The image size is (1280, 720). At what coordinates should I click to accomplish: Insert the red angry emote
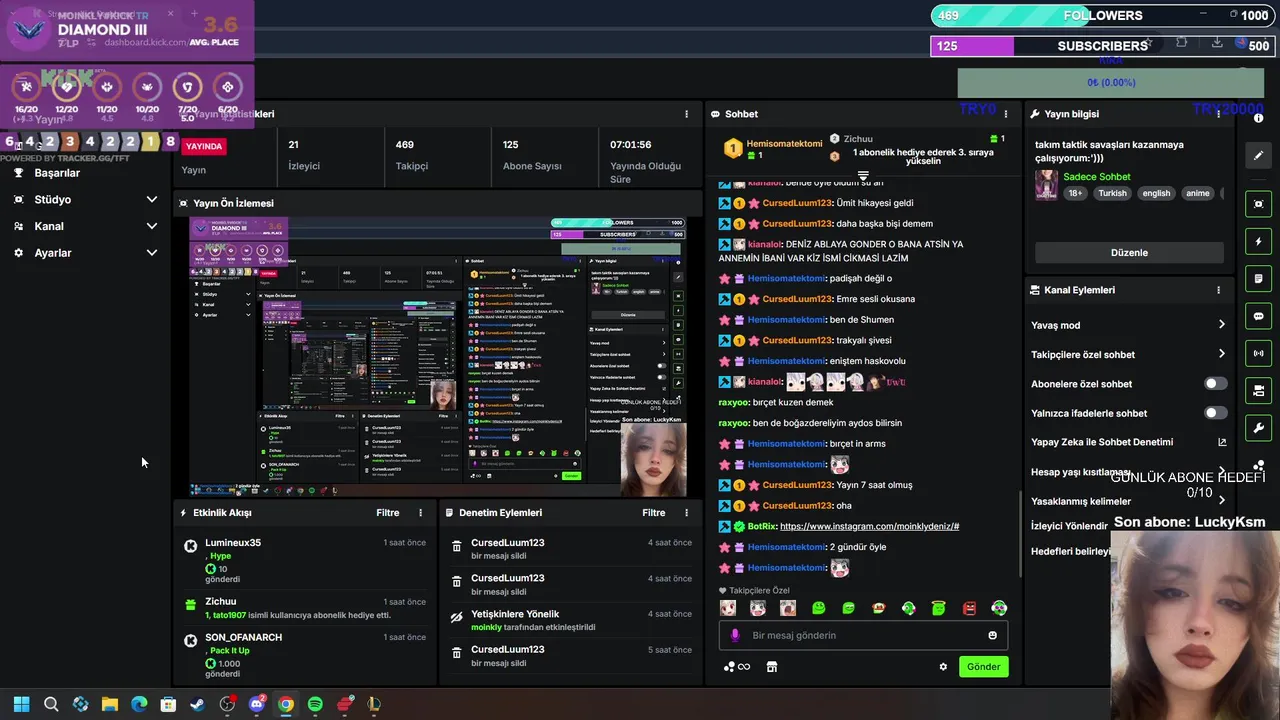click(x=969, y=608)
